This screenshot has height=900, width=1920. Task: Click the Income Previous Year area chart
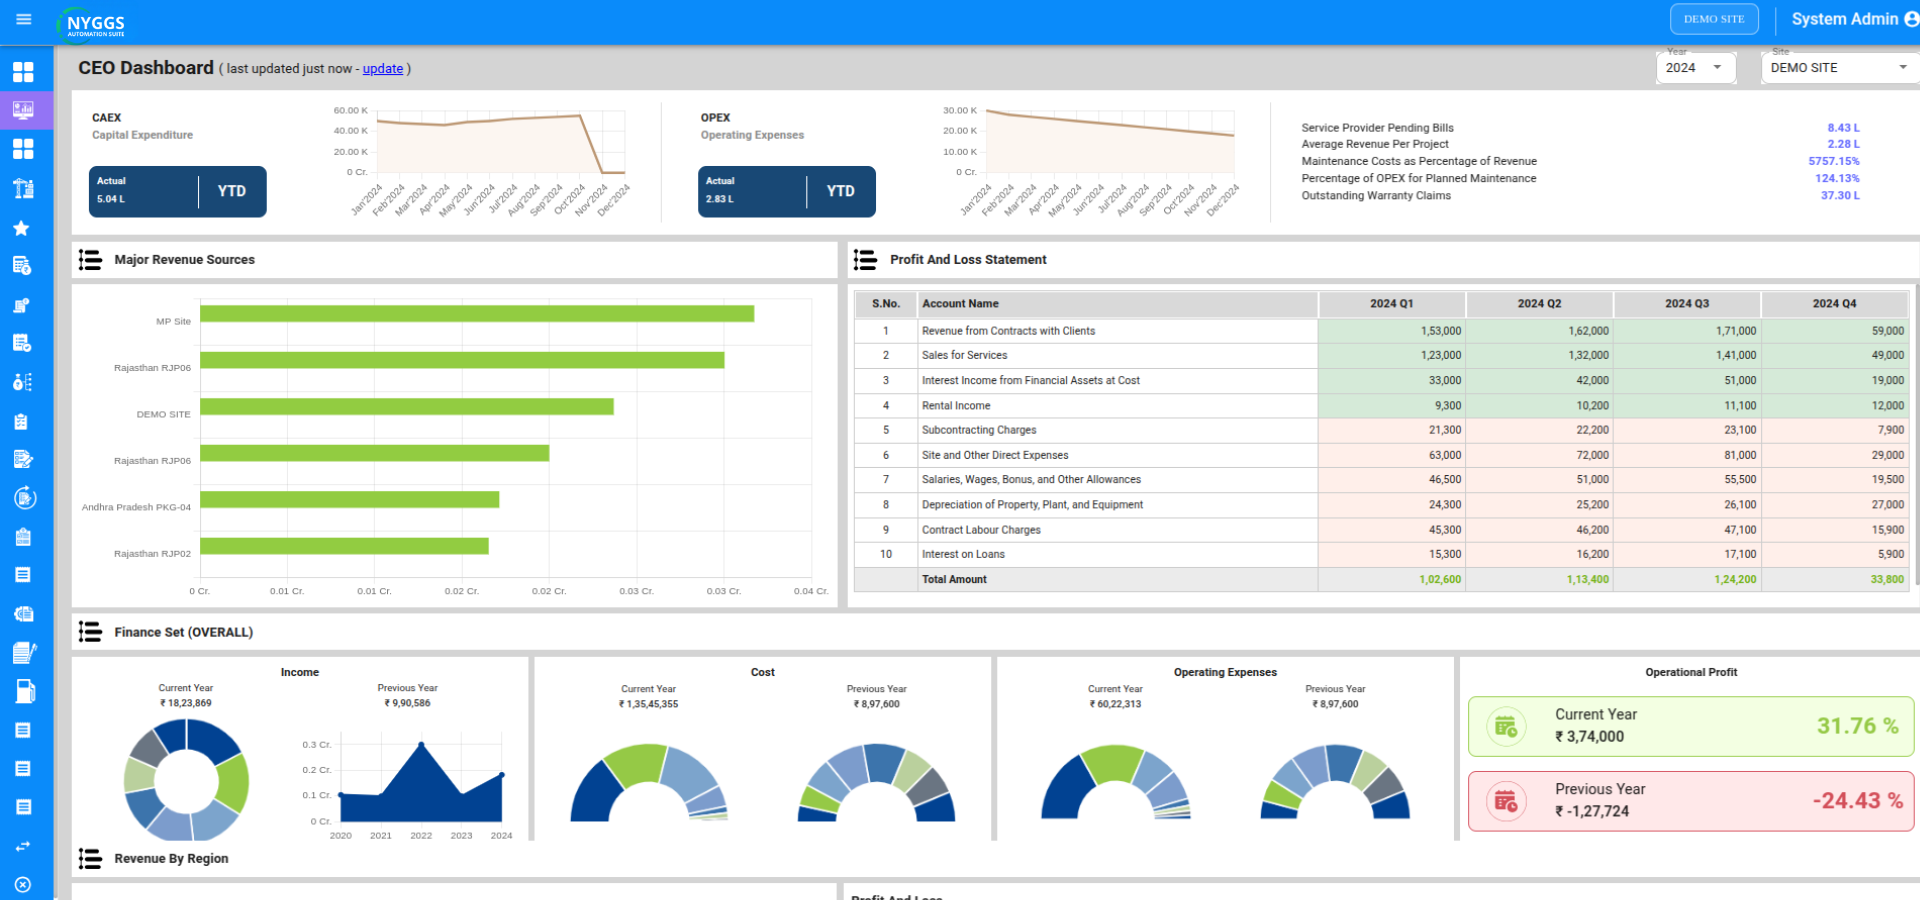click(420, 785)
